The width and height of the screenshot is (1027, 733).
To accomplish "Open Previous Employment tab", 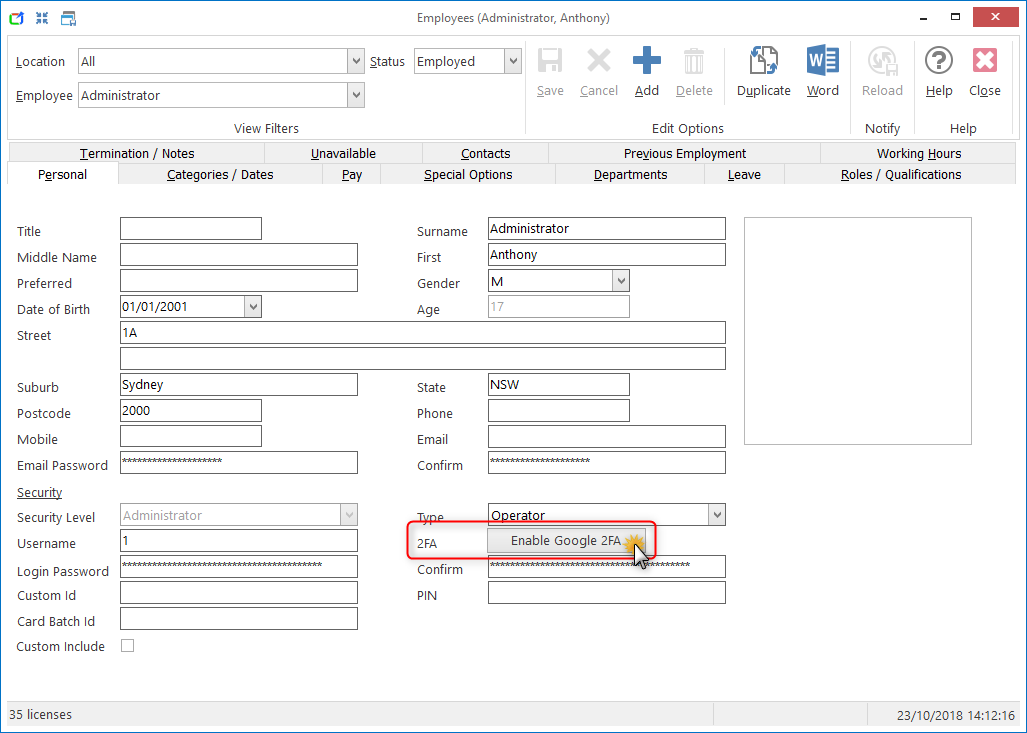I will [684, 153].
